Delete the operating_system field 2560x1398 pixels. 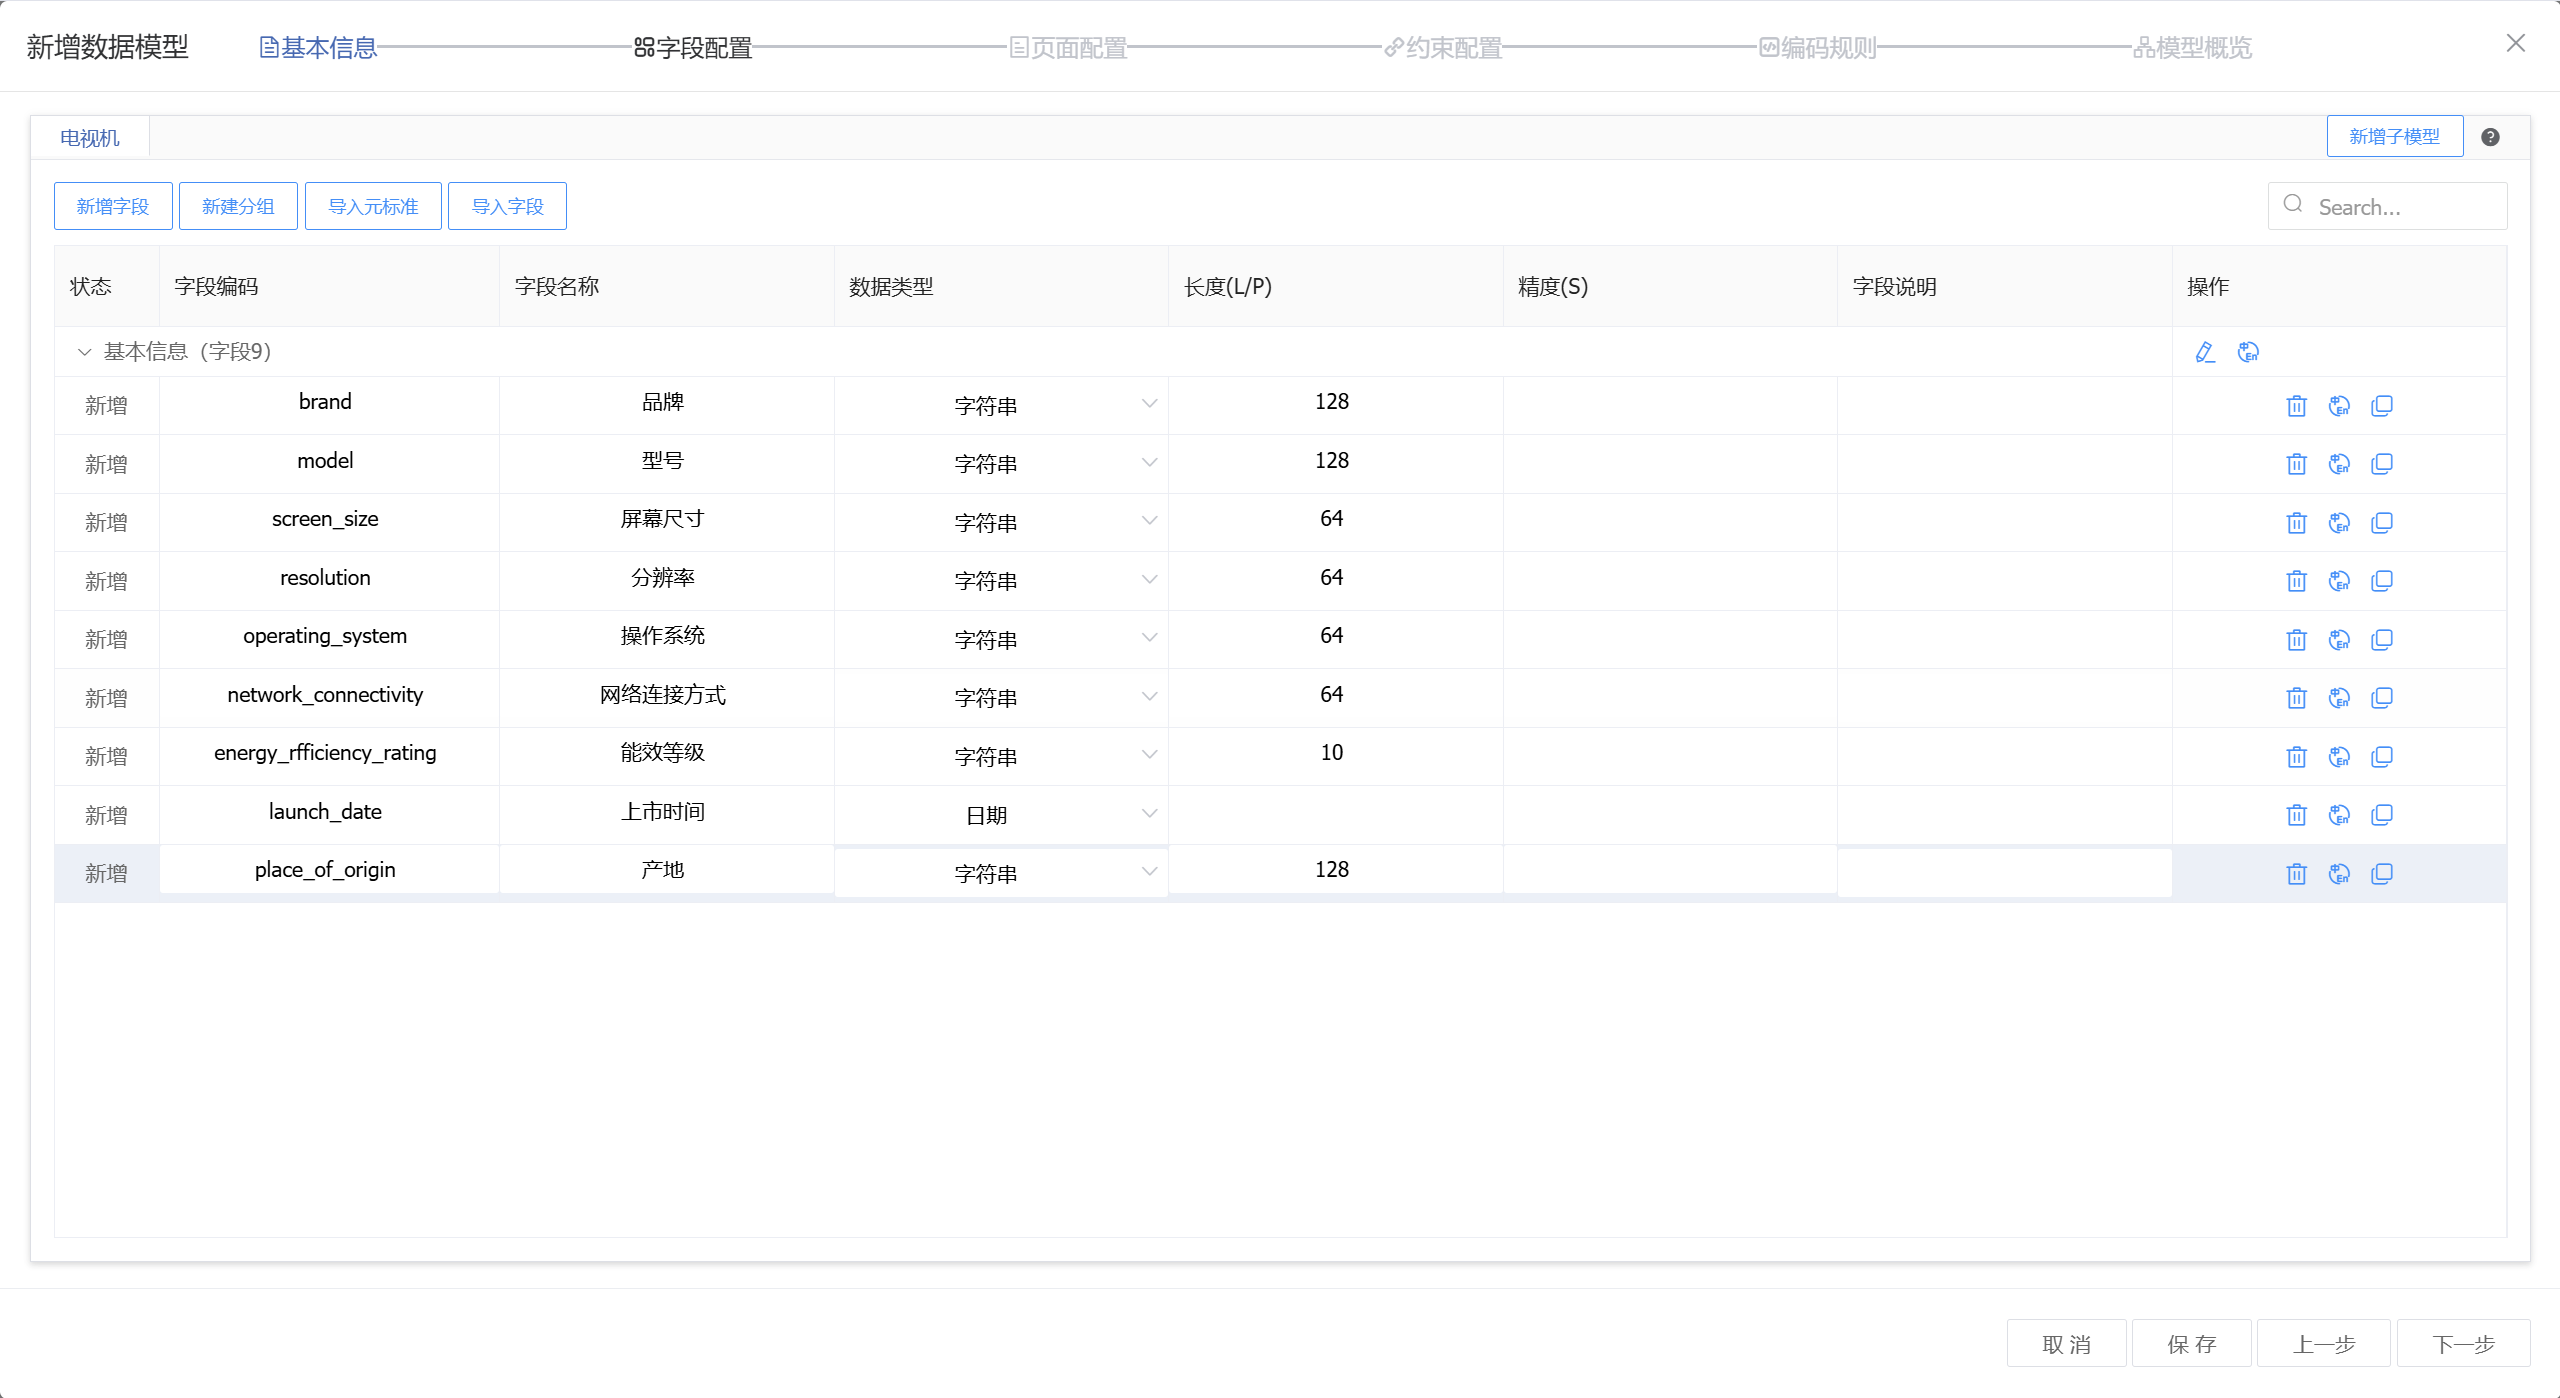pos(2296,640)
